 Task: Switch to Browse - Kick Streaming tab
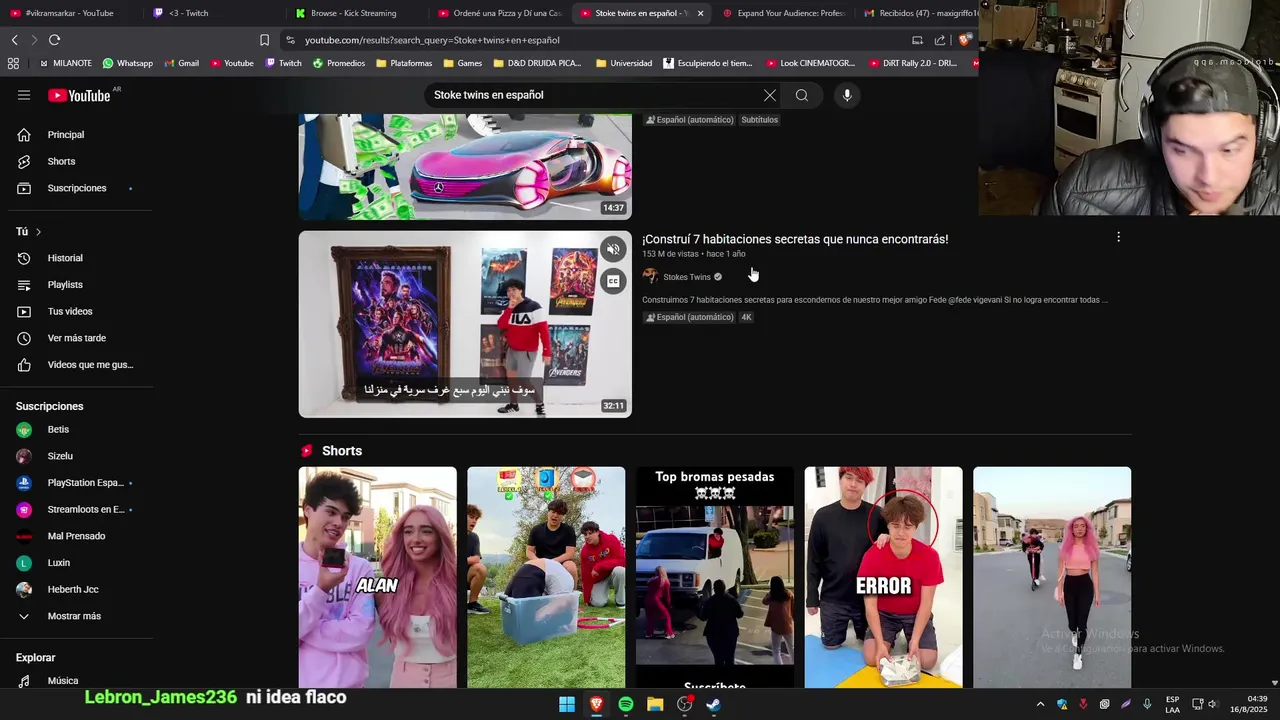coord(353,13)
